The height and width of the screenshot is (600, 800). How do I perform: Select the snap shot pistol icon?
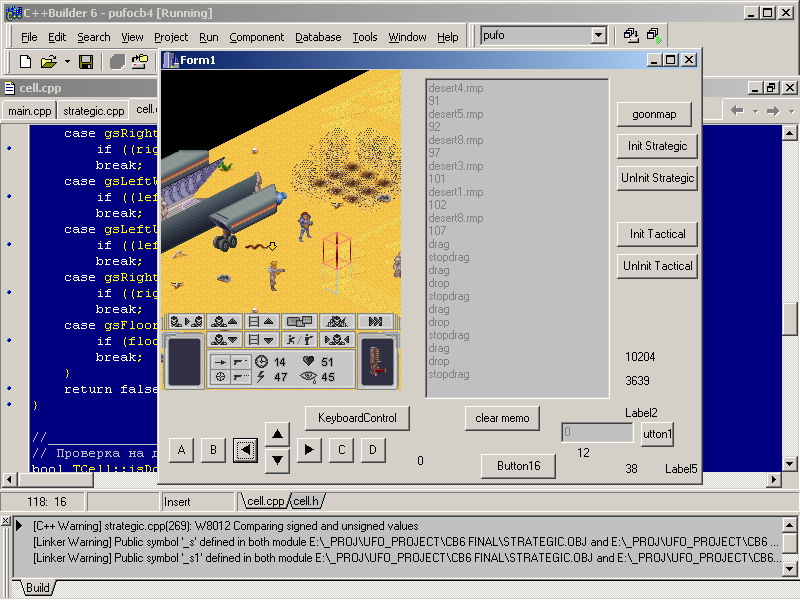pos(240,362)
